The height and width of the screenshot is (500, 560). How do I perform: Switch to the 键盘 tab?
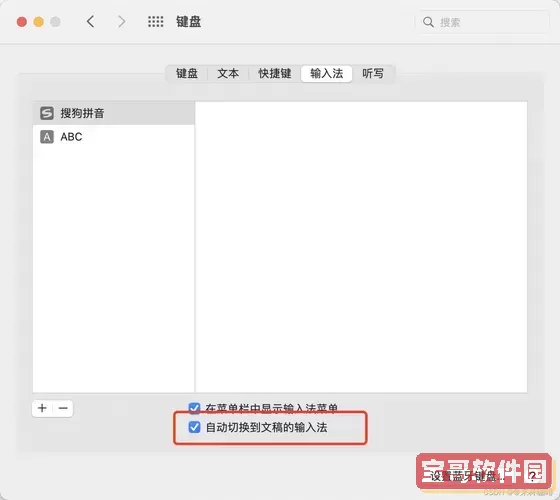click(x=187, y=74)
